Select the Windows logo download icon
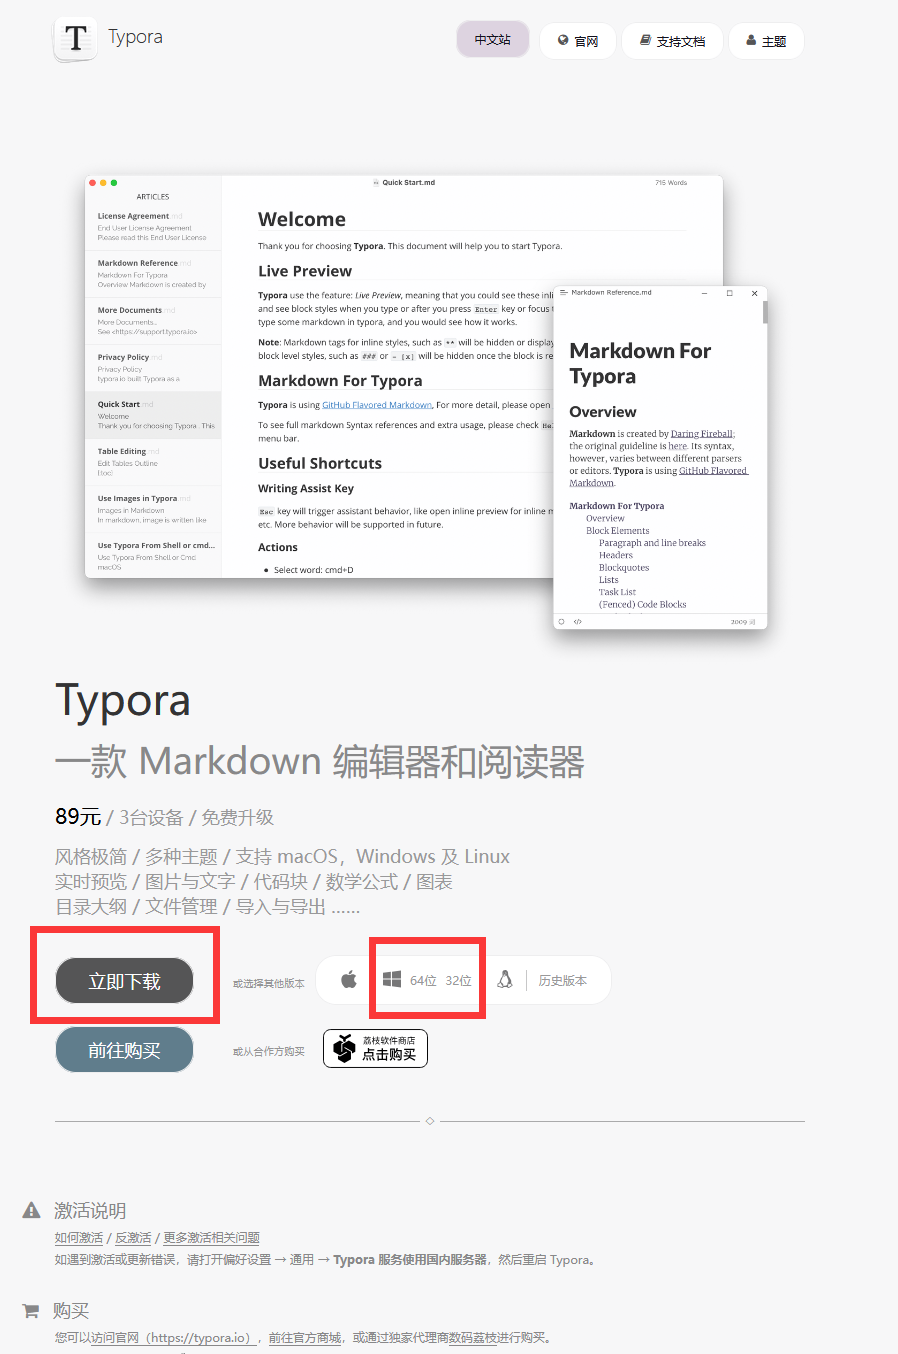The image size is (898, 1354). point(392,980)
